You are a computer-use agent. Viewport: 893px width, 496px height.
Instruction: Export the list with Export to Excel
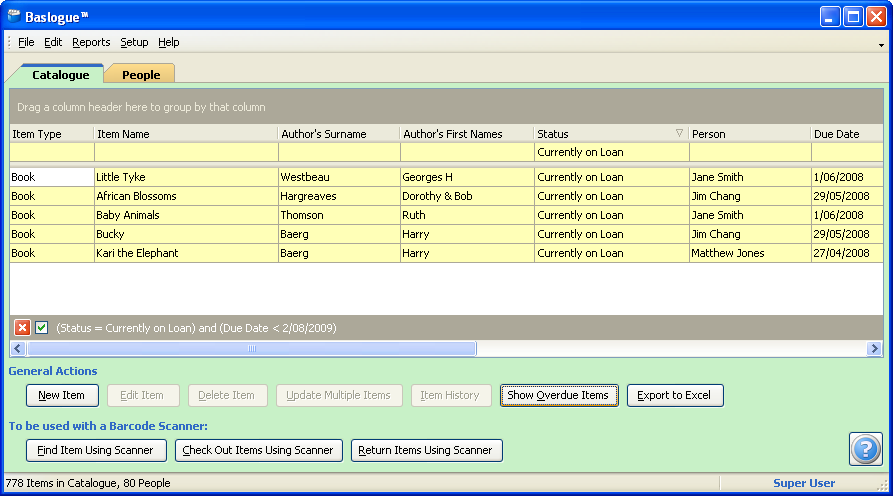click(x=675, y=395)
